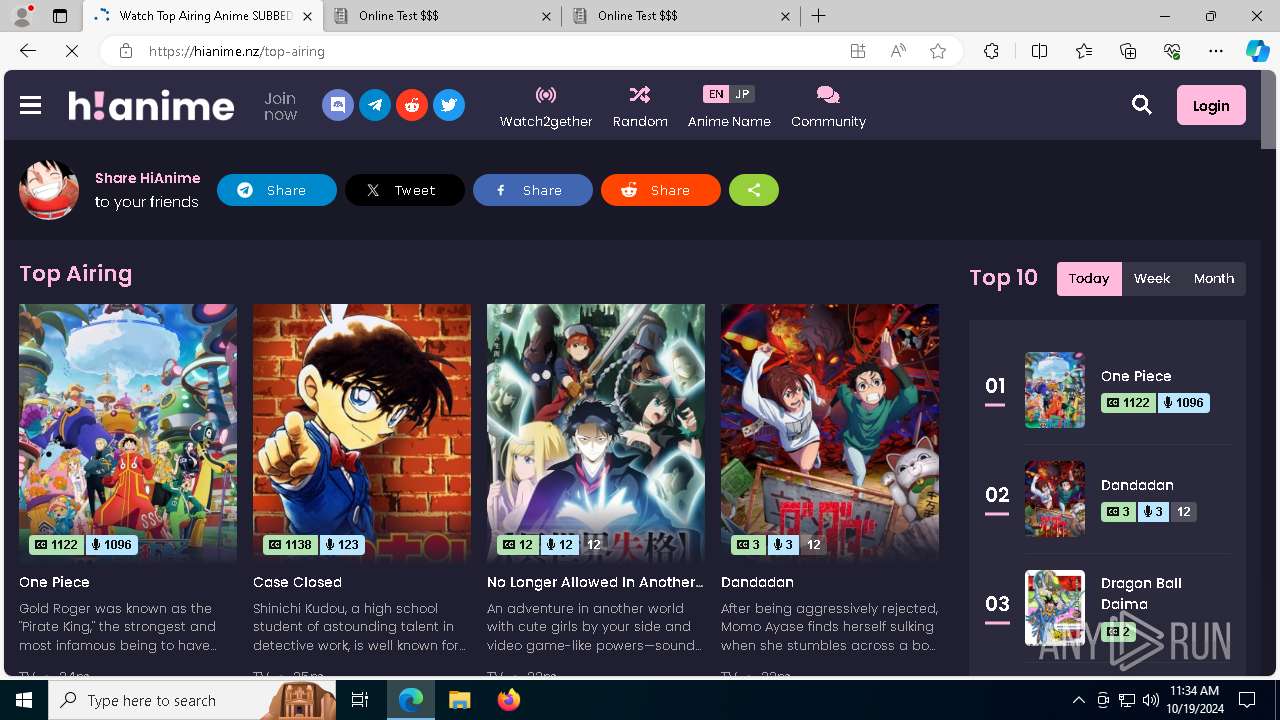The width and height of the screenshot is (1280, 720).
Task: Click Dandadan thumbnail in Top 10
Action: point(1055,499)
